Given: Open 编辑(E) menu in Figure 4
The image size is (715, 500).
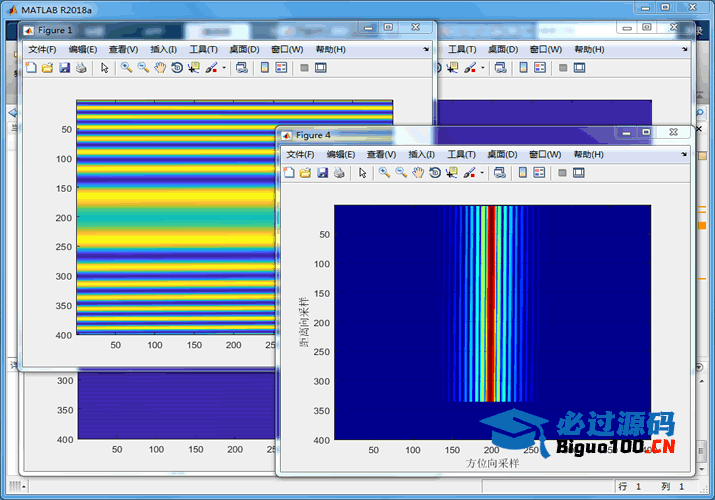Looking at the screenshot, I should [341, 155].
